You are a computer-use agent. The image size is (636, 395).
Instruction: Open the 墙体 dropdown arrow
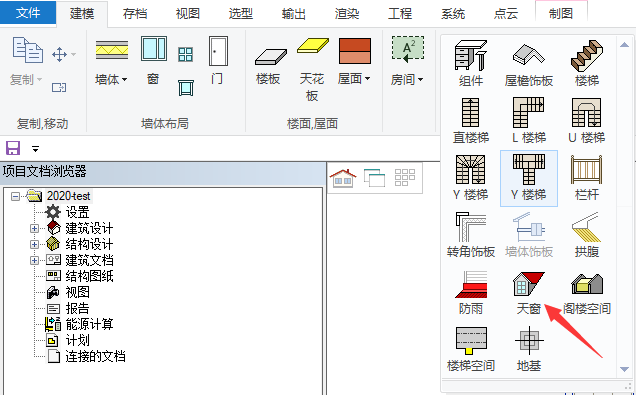(124, 79)
